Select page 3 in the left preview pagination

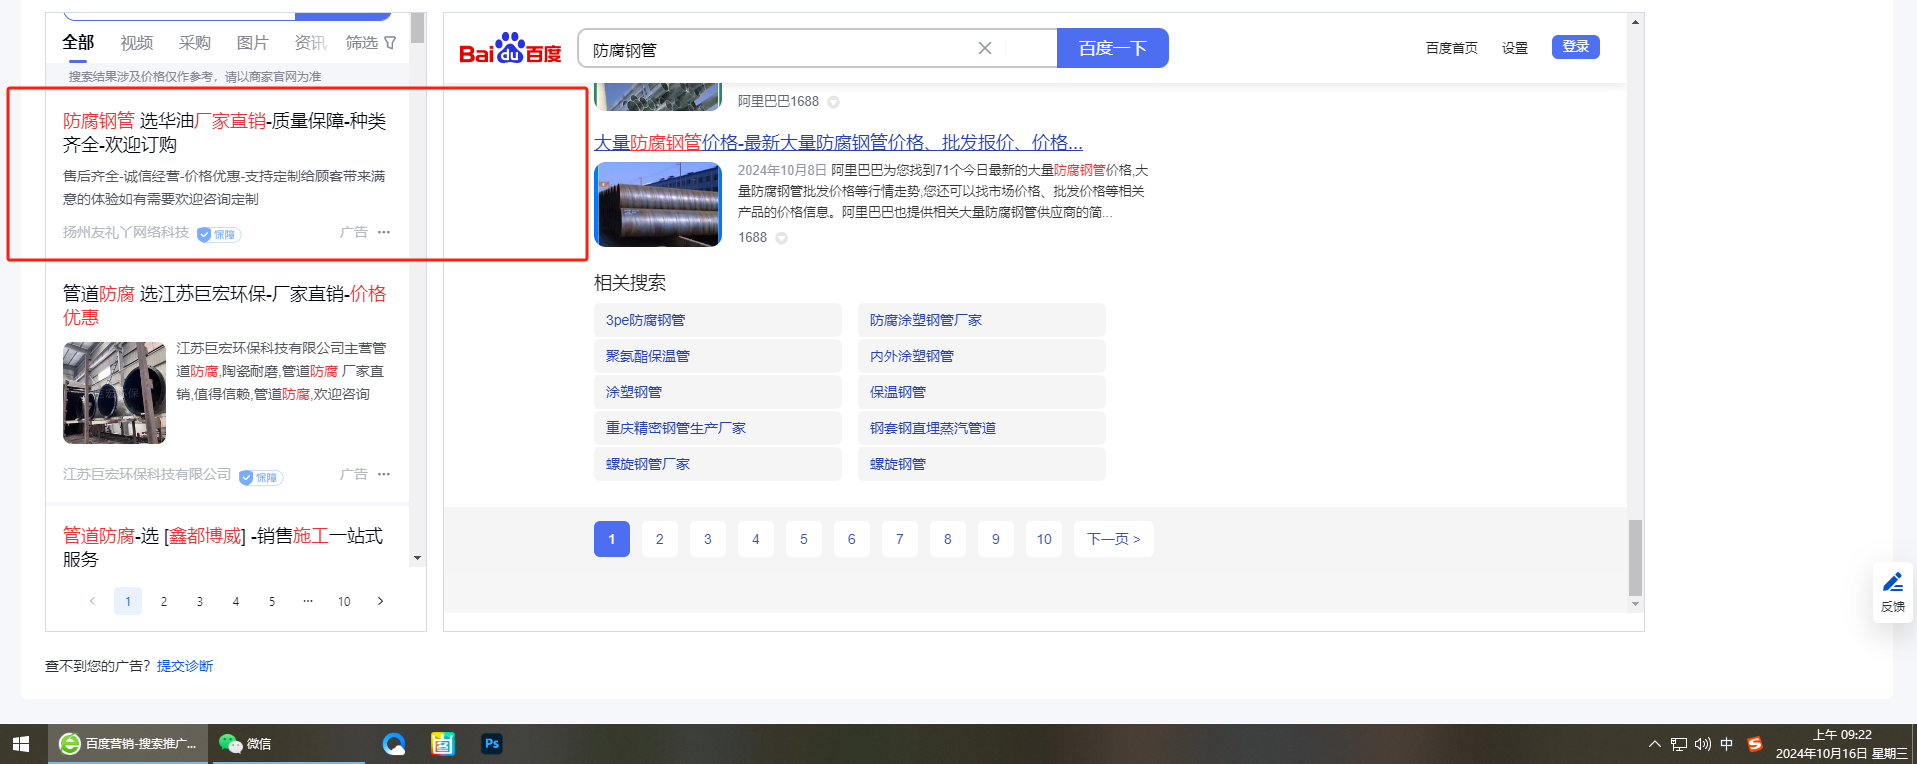click(x=200, y=601)
